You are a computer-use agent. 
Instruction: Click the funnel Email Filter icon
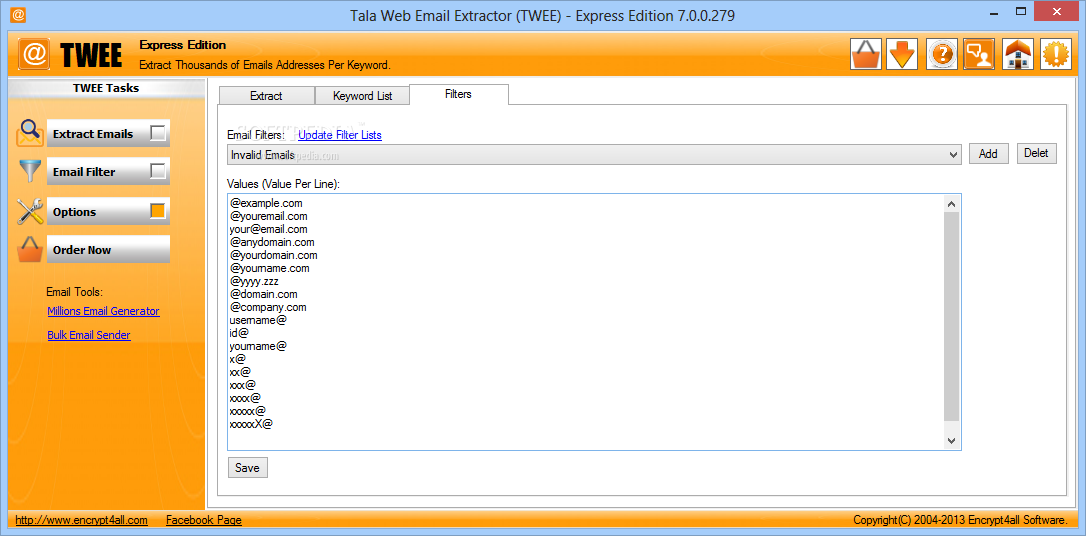(30, 171)
